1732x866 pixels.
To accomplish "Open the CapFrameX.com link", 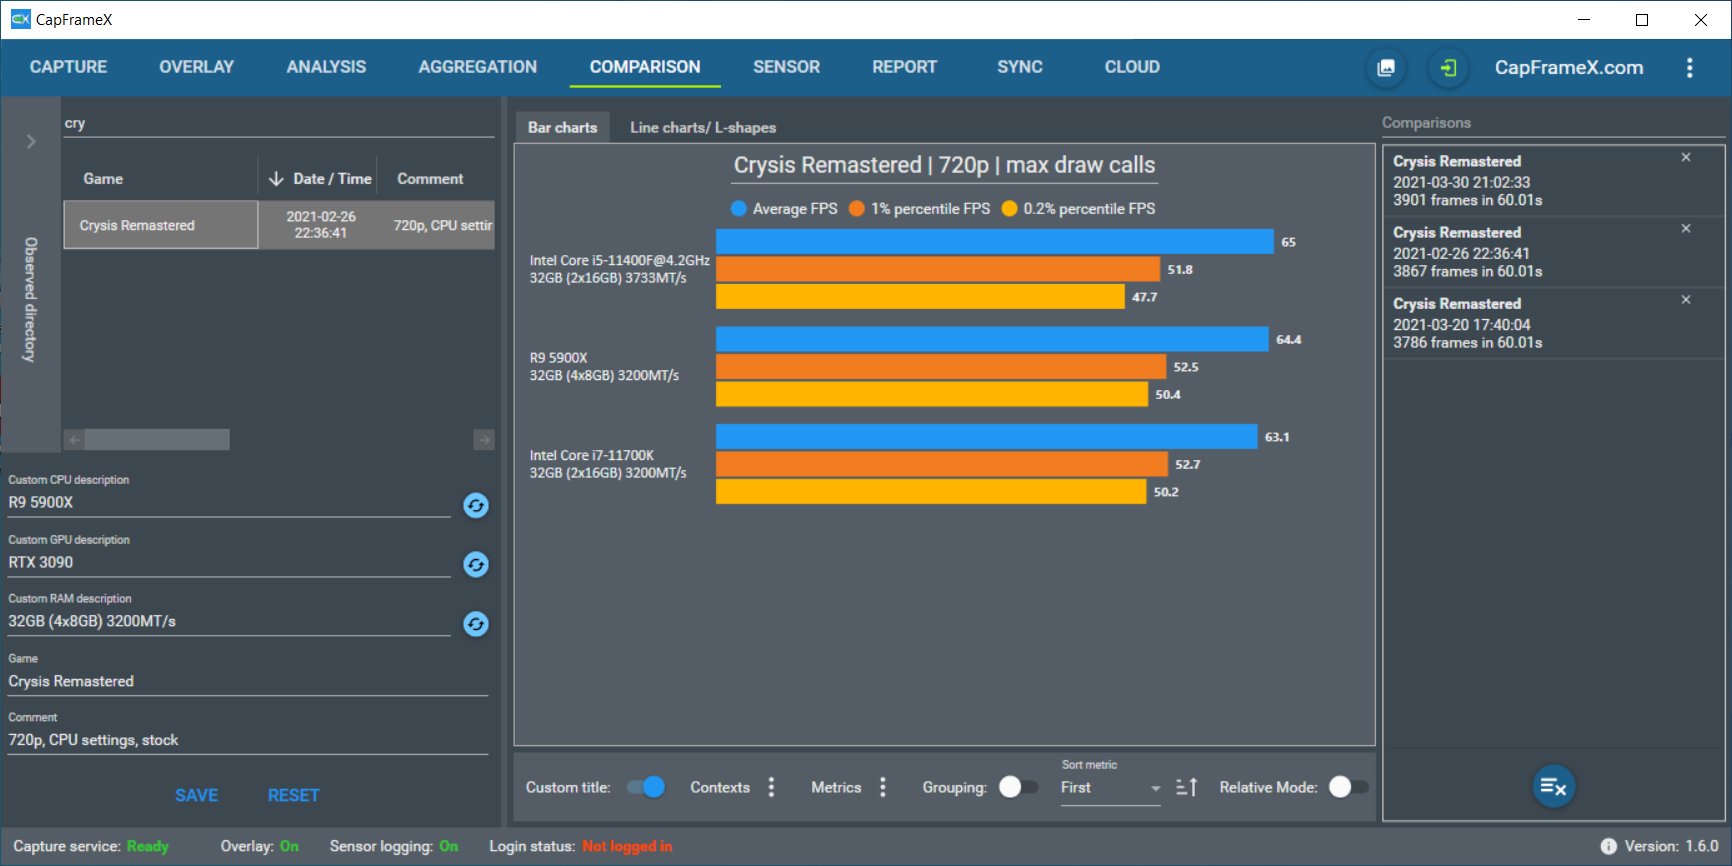I will point(1568,67).
